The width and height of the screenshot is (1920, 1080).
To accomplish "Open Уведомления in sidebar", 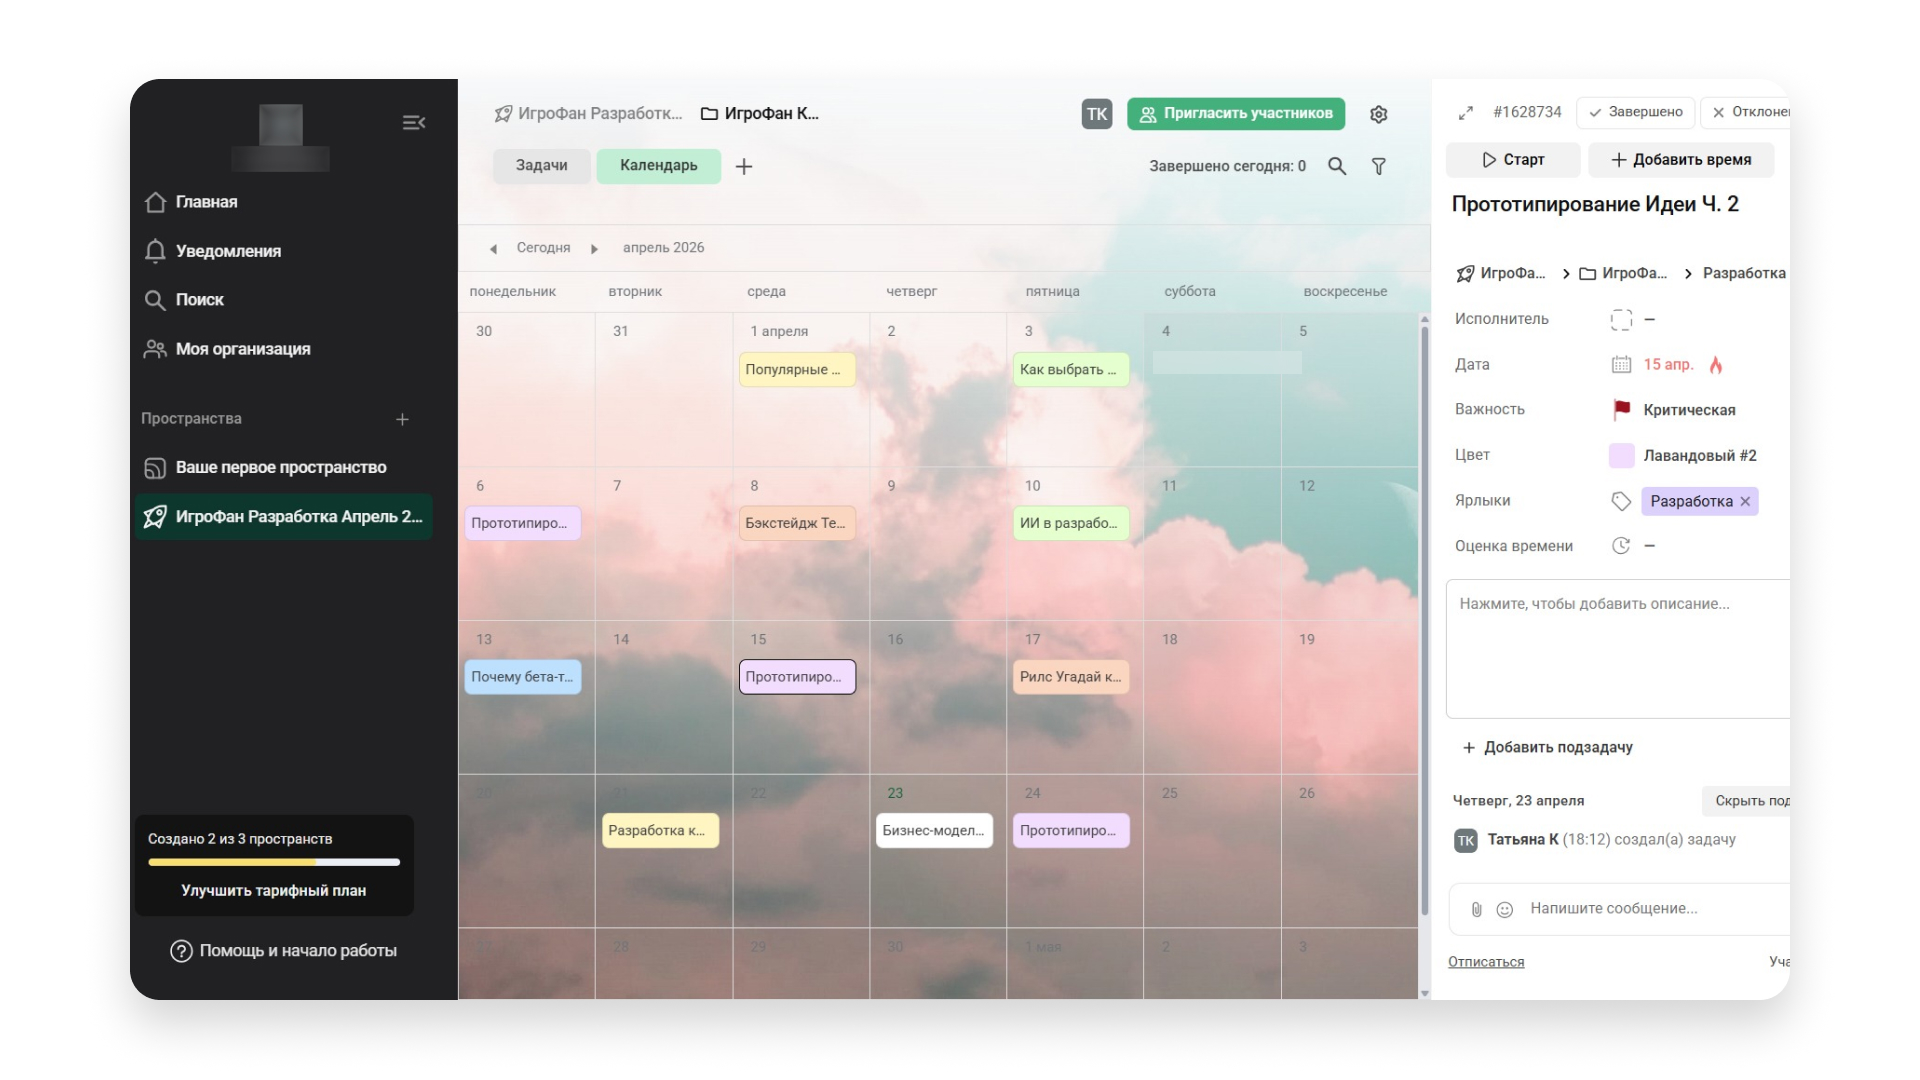I will (x=228, y=251).
